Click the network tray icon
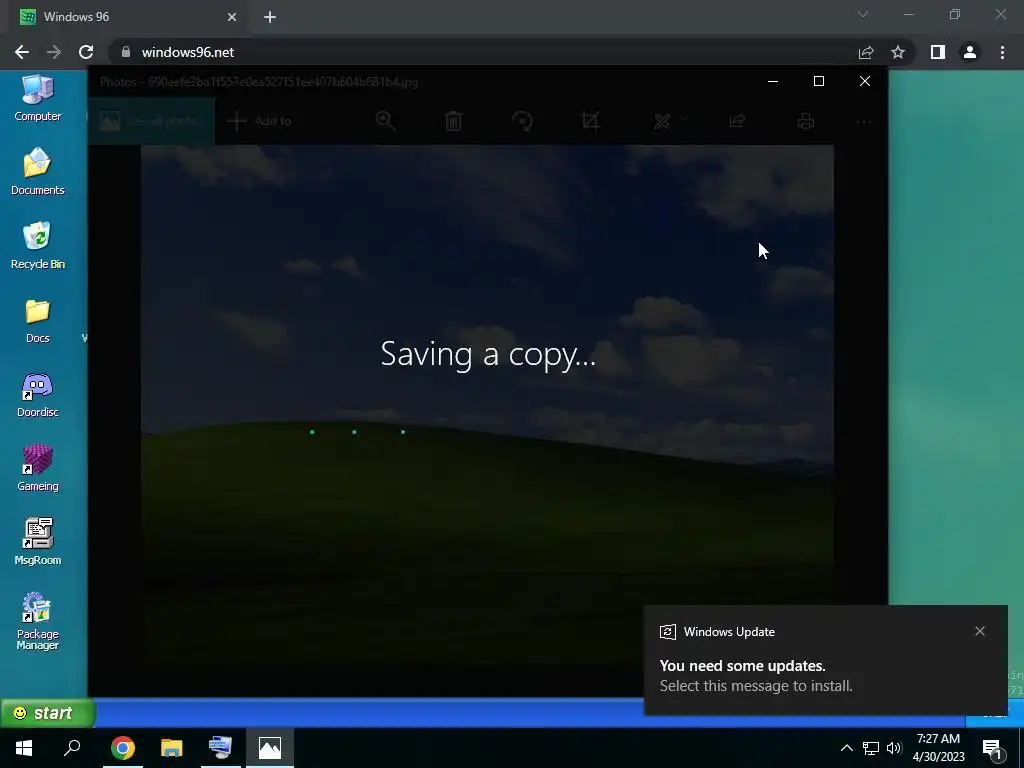 pos(871,748)
